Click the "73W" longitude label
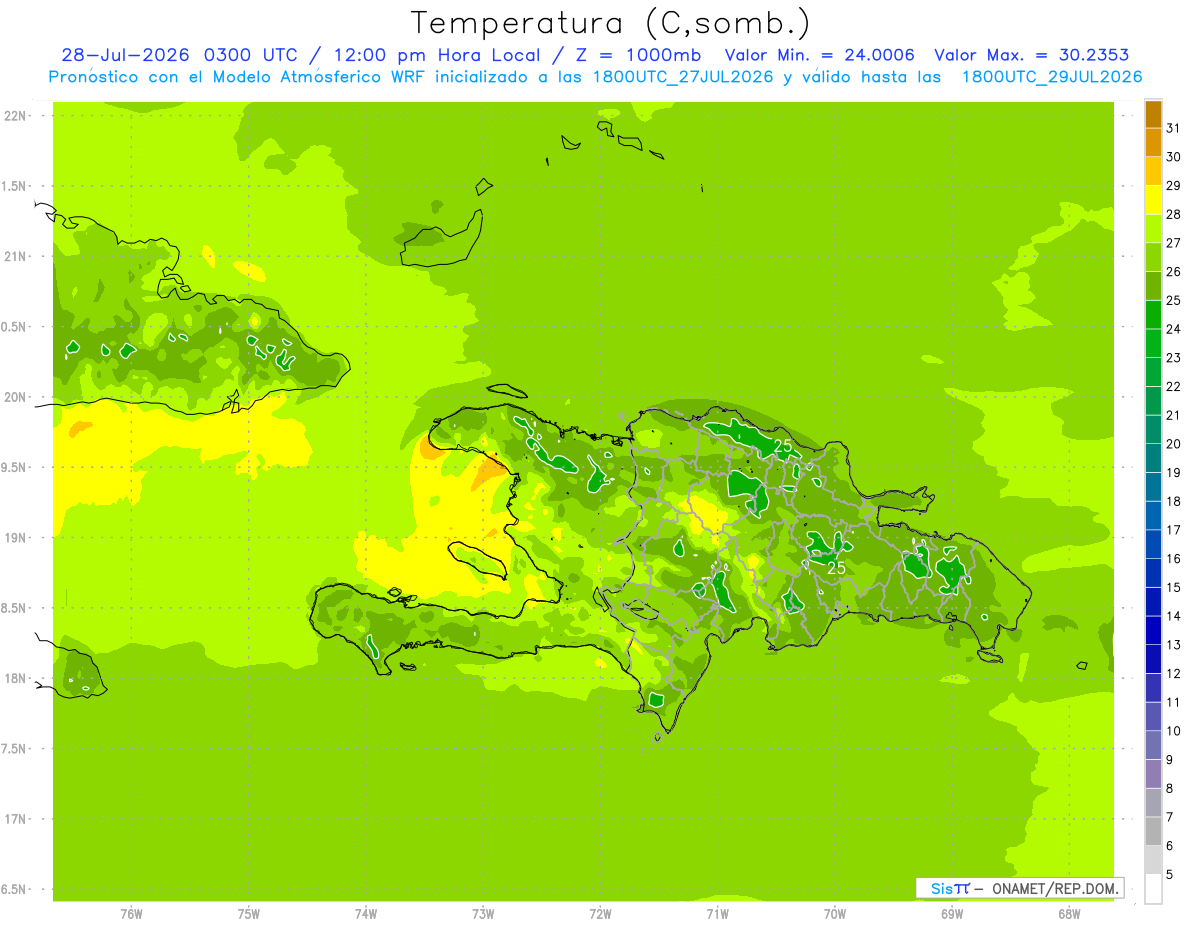This screenshot has width=1200, height=927. tap(483, 913)
